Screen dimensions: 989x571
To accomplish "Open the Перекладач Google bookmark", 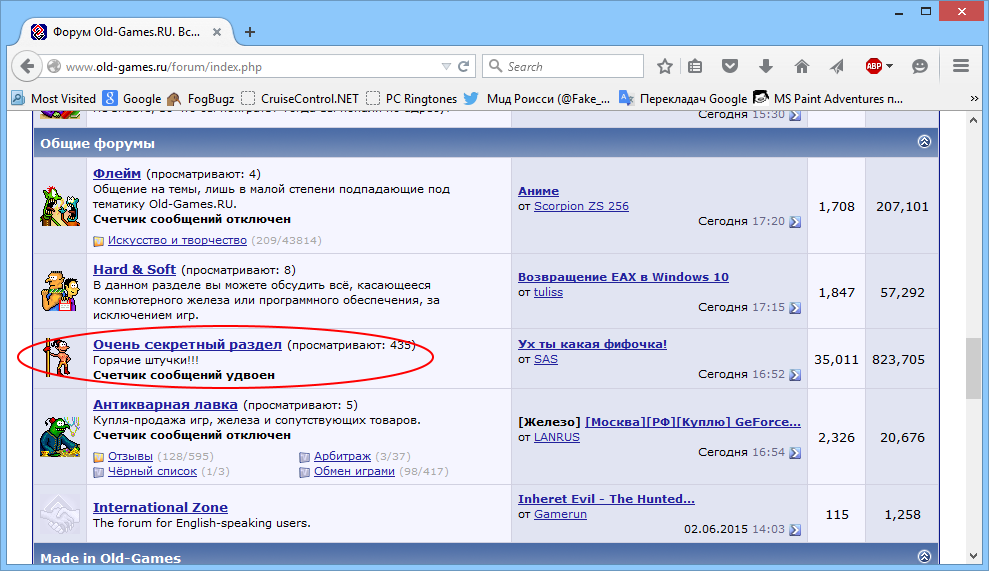I will coord(683,98).
